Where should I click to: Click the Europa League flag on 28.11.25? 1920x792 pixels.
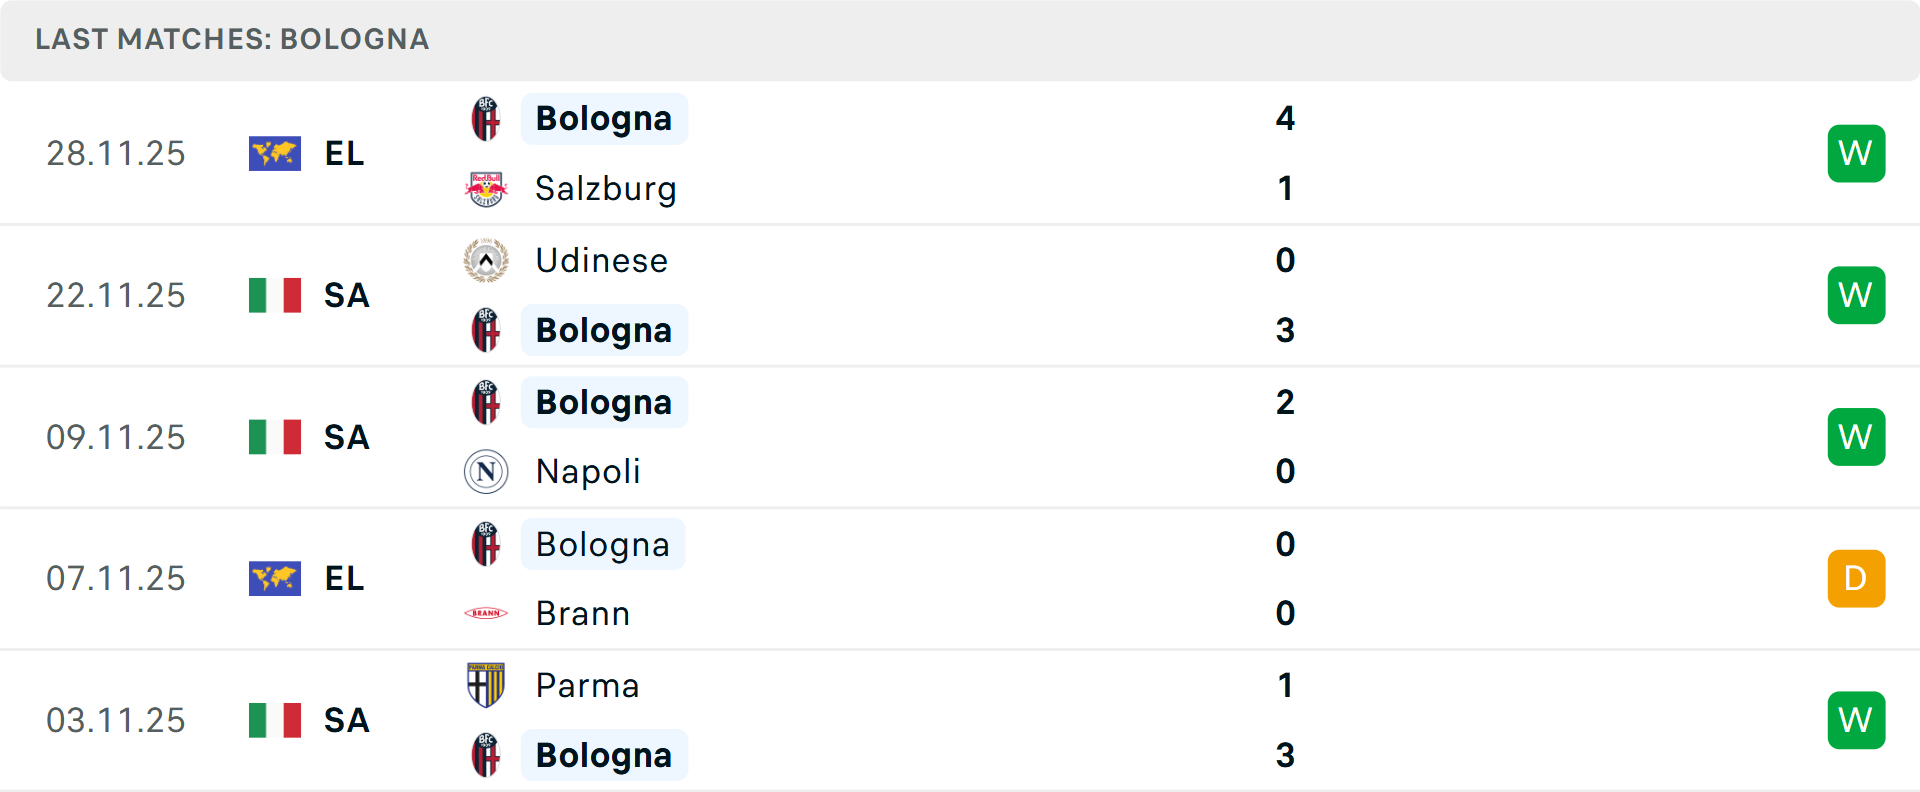click(x=275, y=153)
